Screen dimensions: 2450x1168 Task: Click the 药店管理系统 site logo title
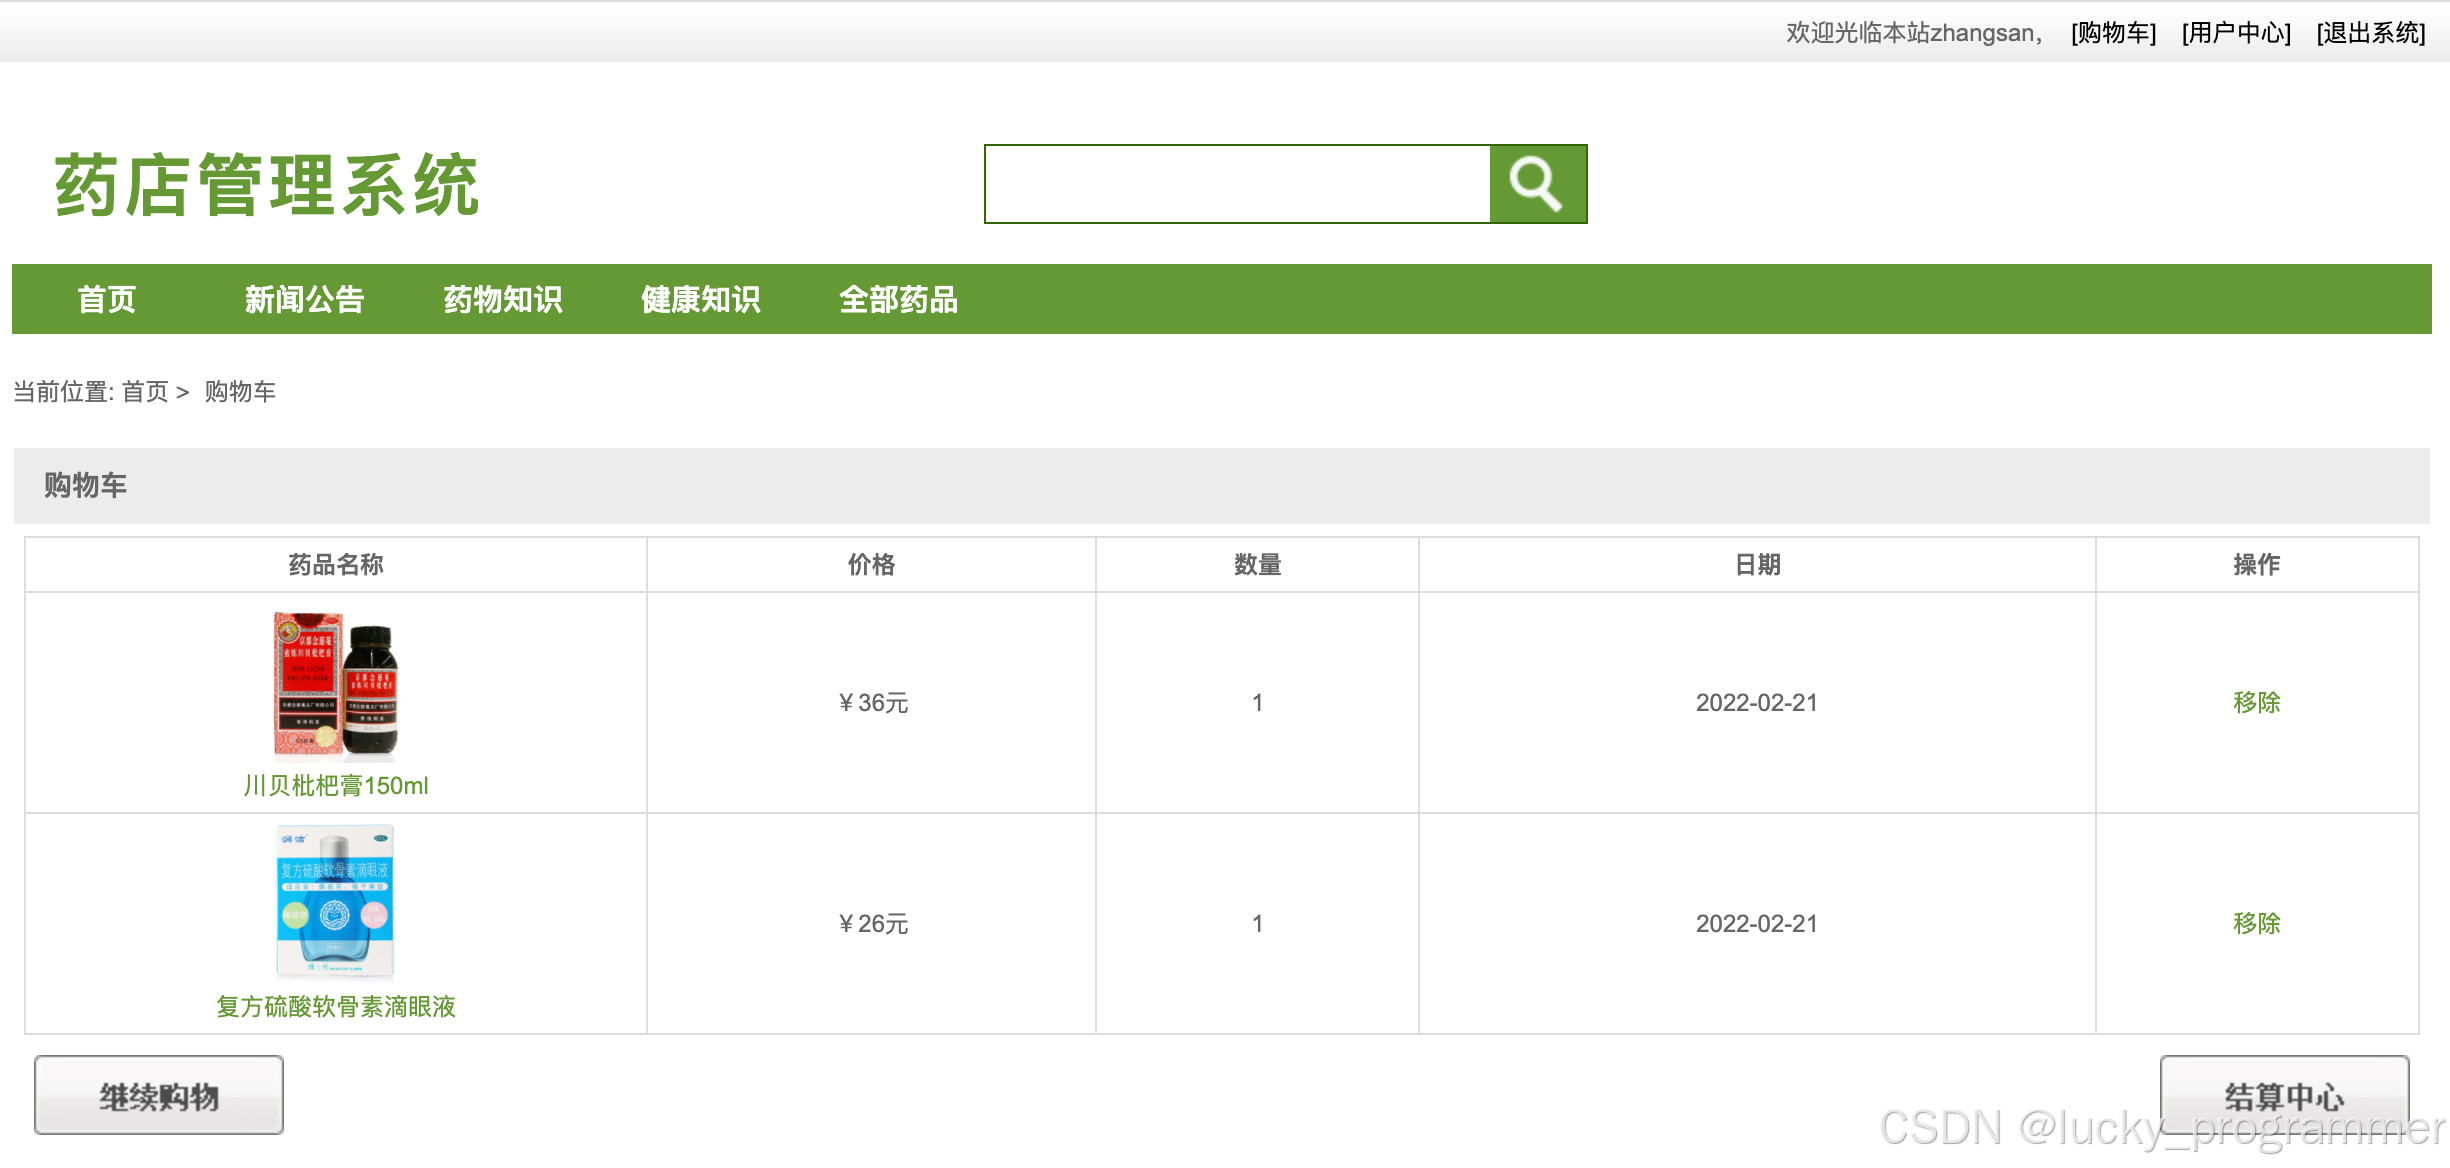tap(266, 186)
